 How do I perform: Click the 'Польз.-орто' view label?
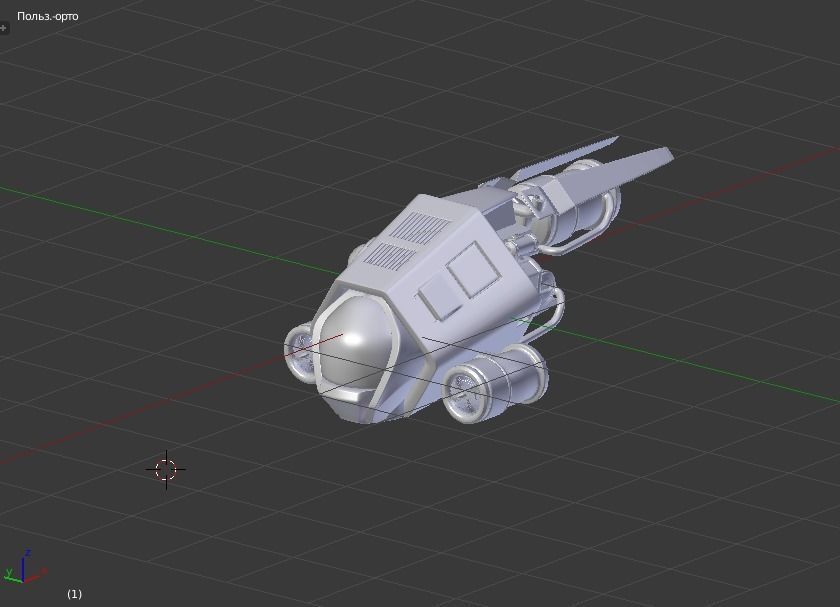pos(48,16)
